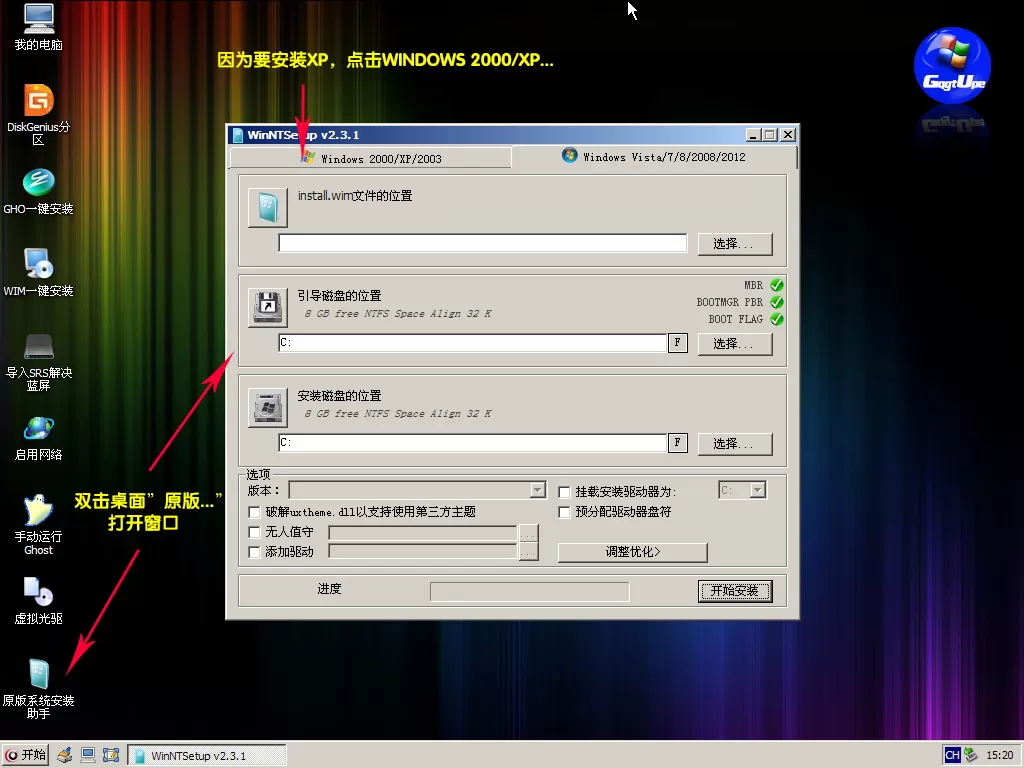Open 原版系统安装助手 desktop icon
1024x768 pixels.
38,675
